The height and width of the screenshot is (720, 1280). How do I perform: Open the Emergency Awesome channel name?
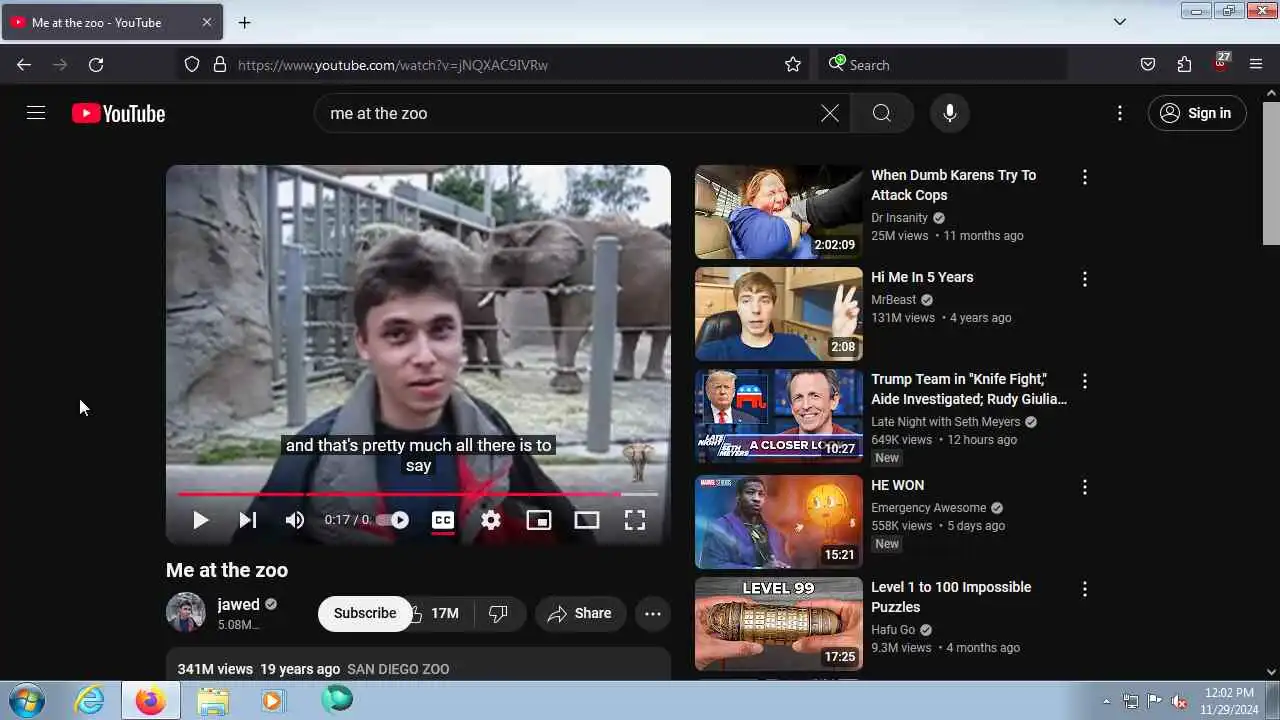928,508
